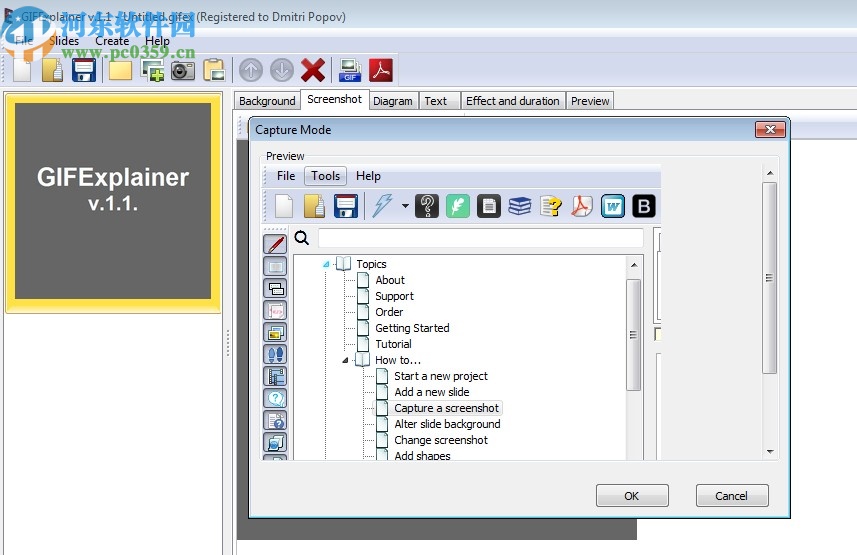Image resolution: width=857 pixels, height=555 pixels.
Task: Switch to the Background tab
Action: [267, 101]
